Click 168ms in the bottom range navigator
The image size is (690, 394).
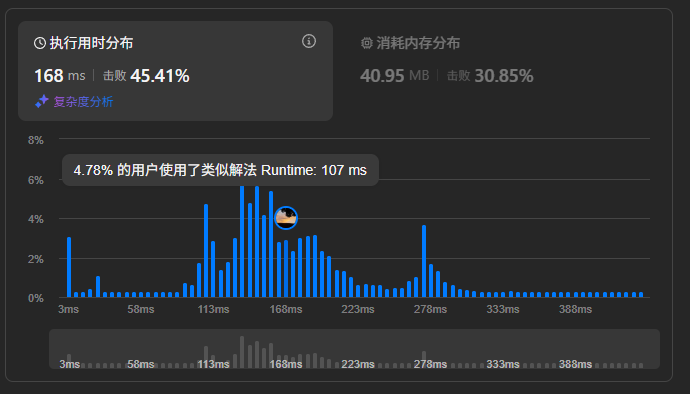tap(286, 365)
